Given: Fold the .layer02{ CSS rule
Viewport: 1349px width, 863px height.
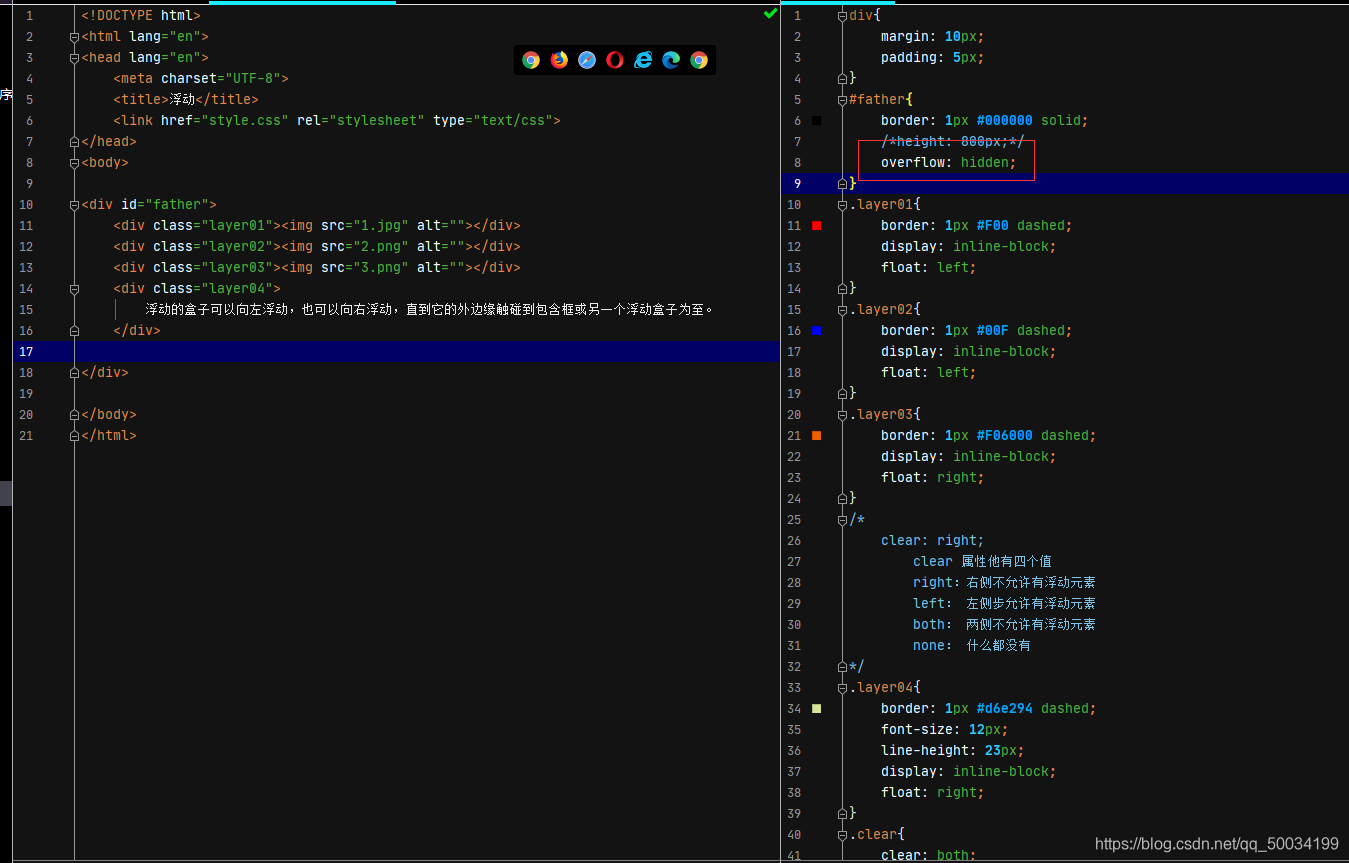Looking at the screenshot, I should click(x=842, y=310).
